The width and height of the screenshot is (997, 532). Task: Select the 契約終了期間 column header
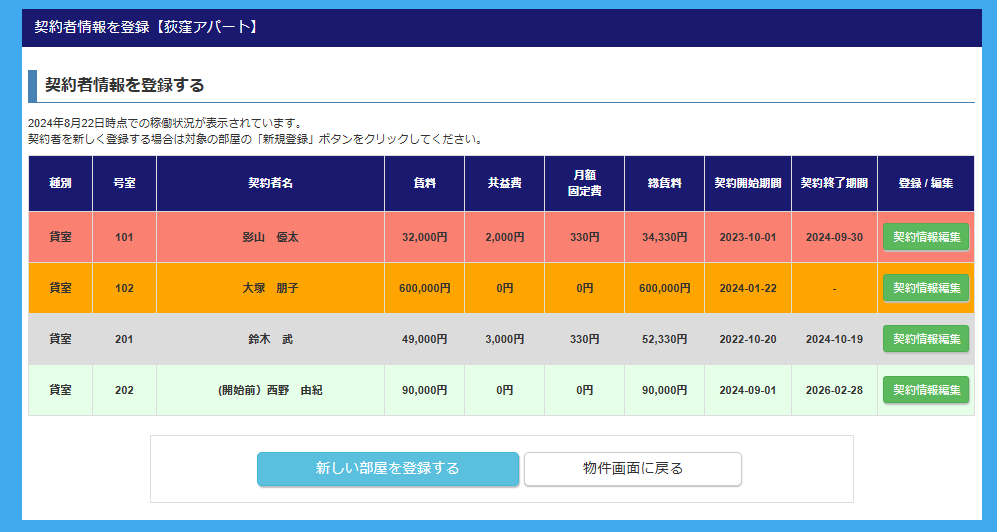click(x=834, y=184)
